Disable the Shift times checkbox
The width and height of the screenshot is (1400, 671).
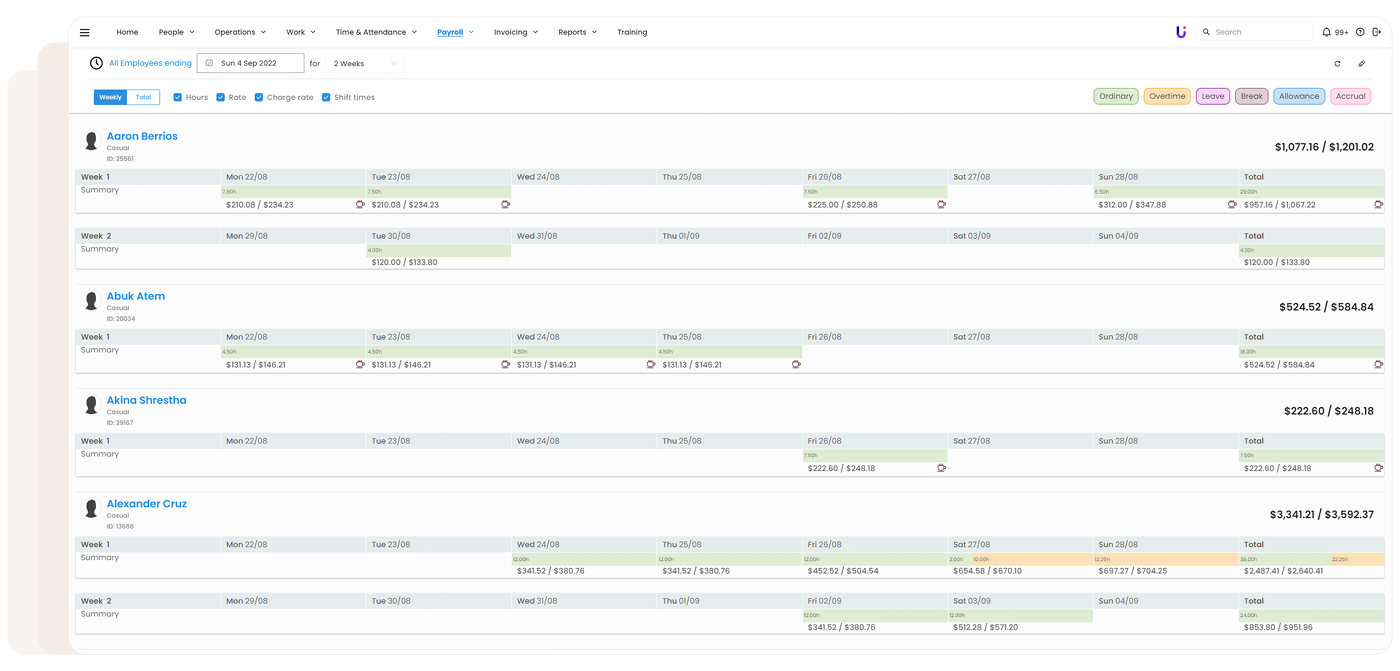(x=326, y=98)
